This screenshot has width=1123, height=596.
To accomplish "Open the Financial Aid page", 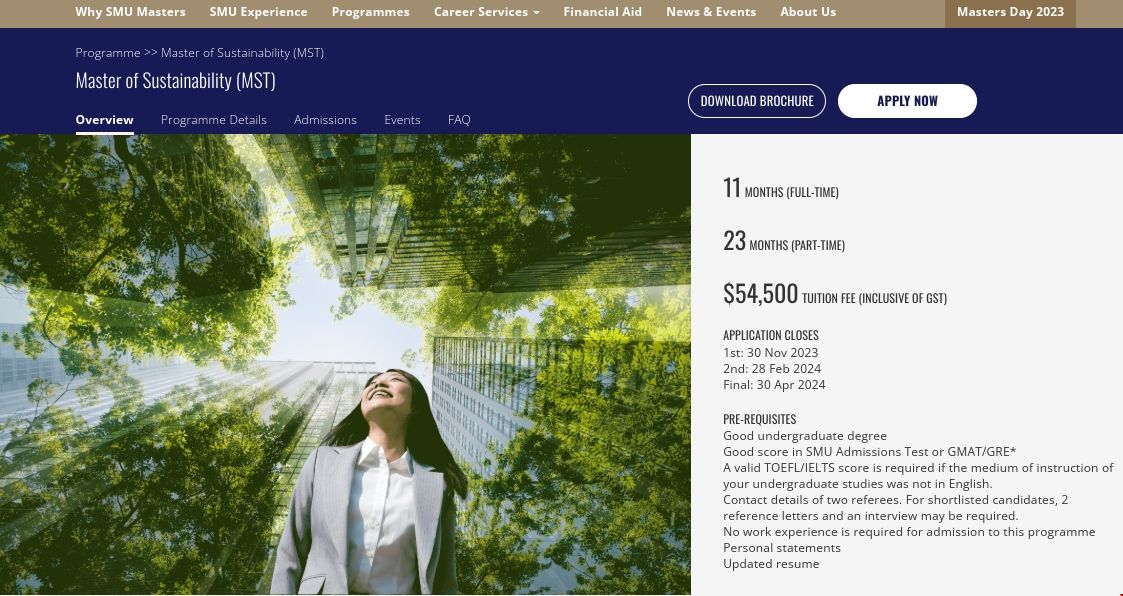I will [602, 12].
